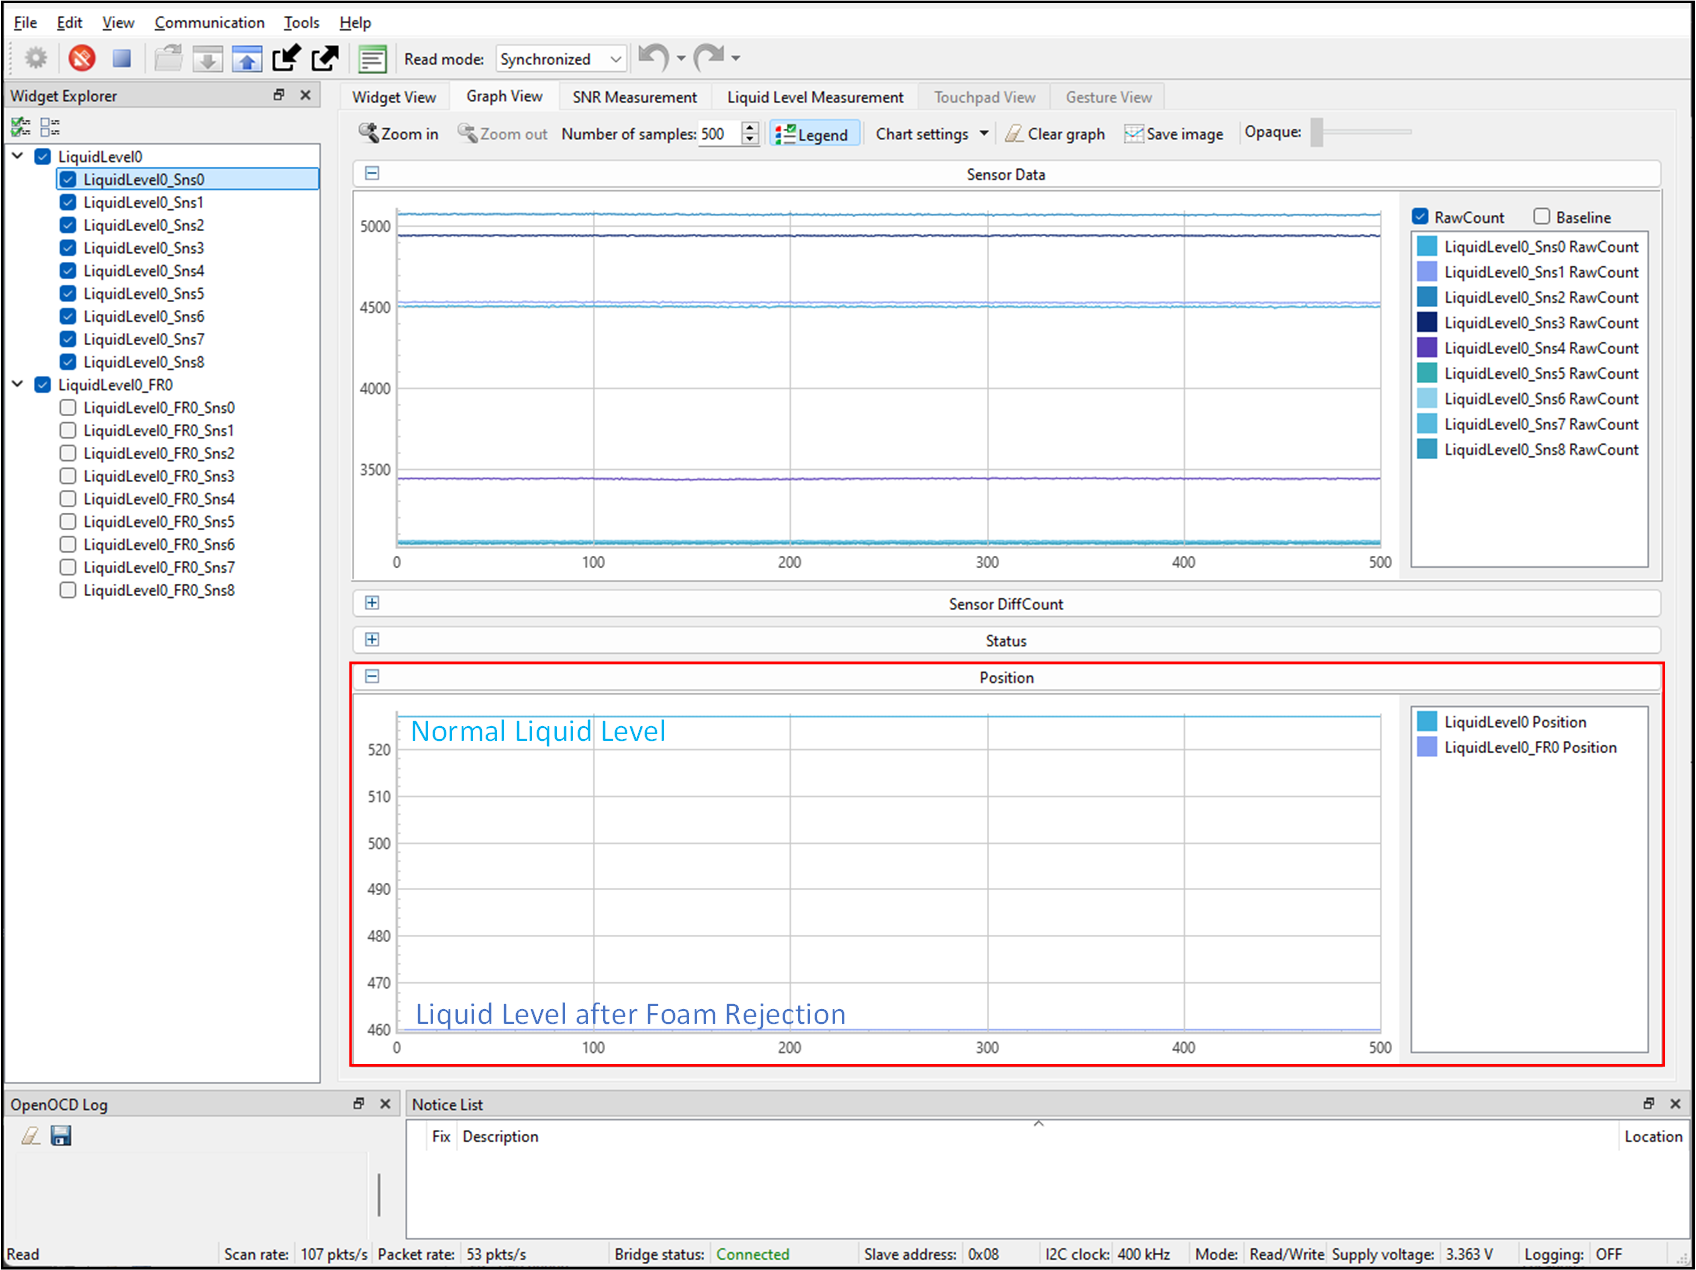Click the import configuration icon
Viewport: 1696px width, 1270px height.
click(x=286, y=59)
